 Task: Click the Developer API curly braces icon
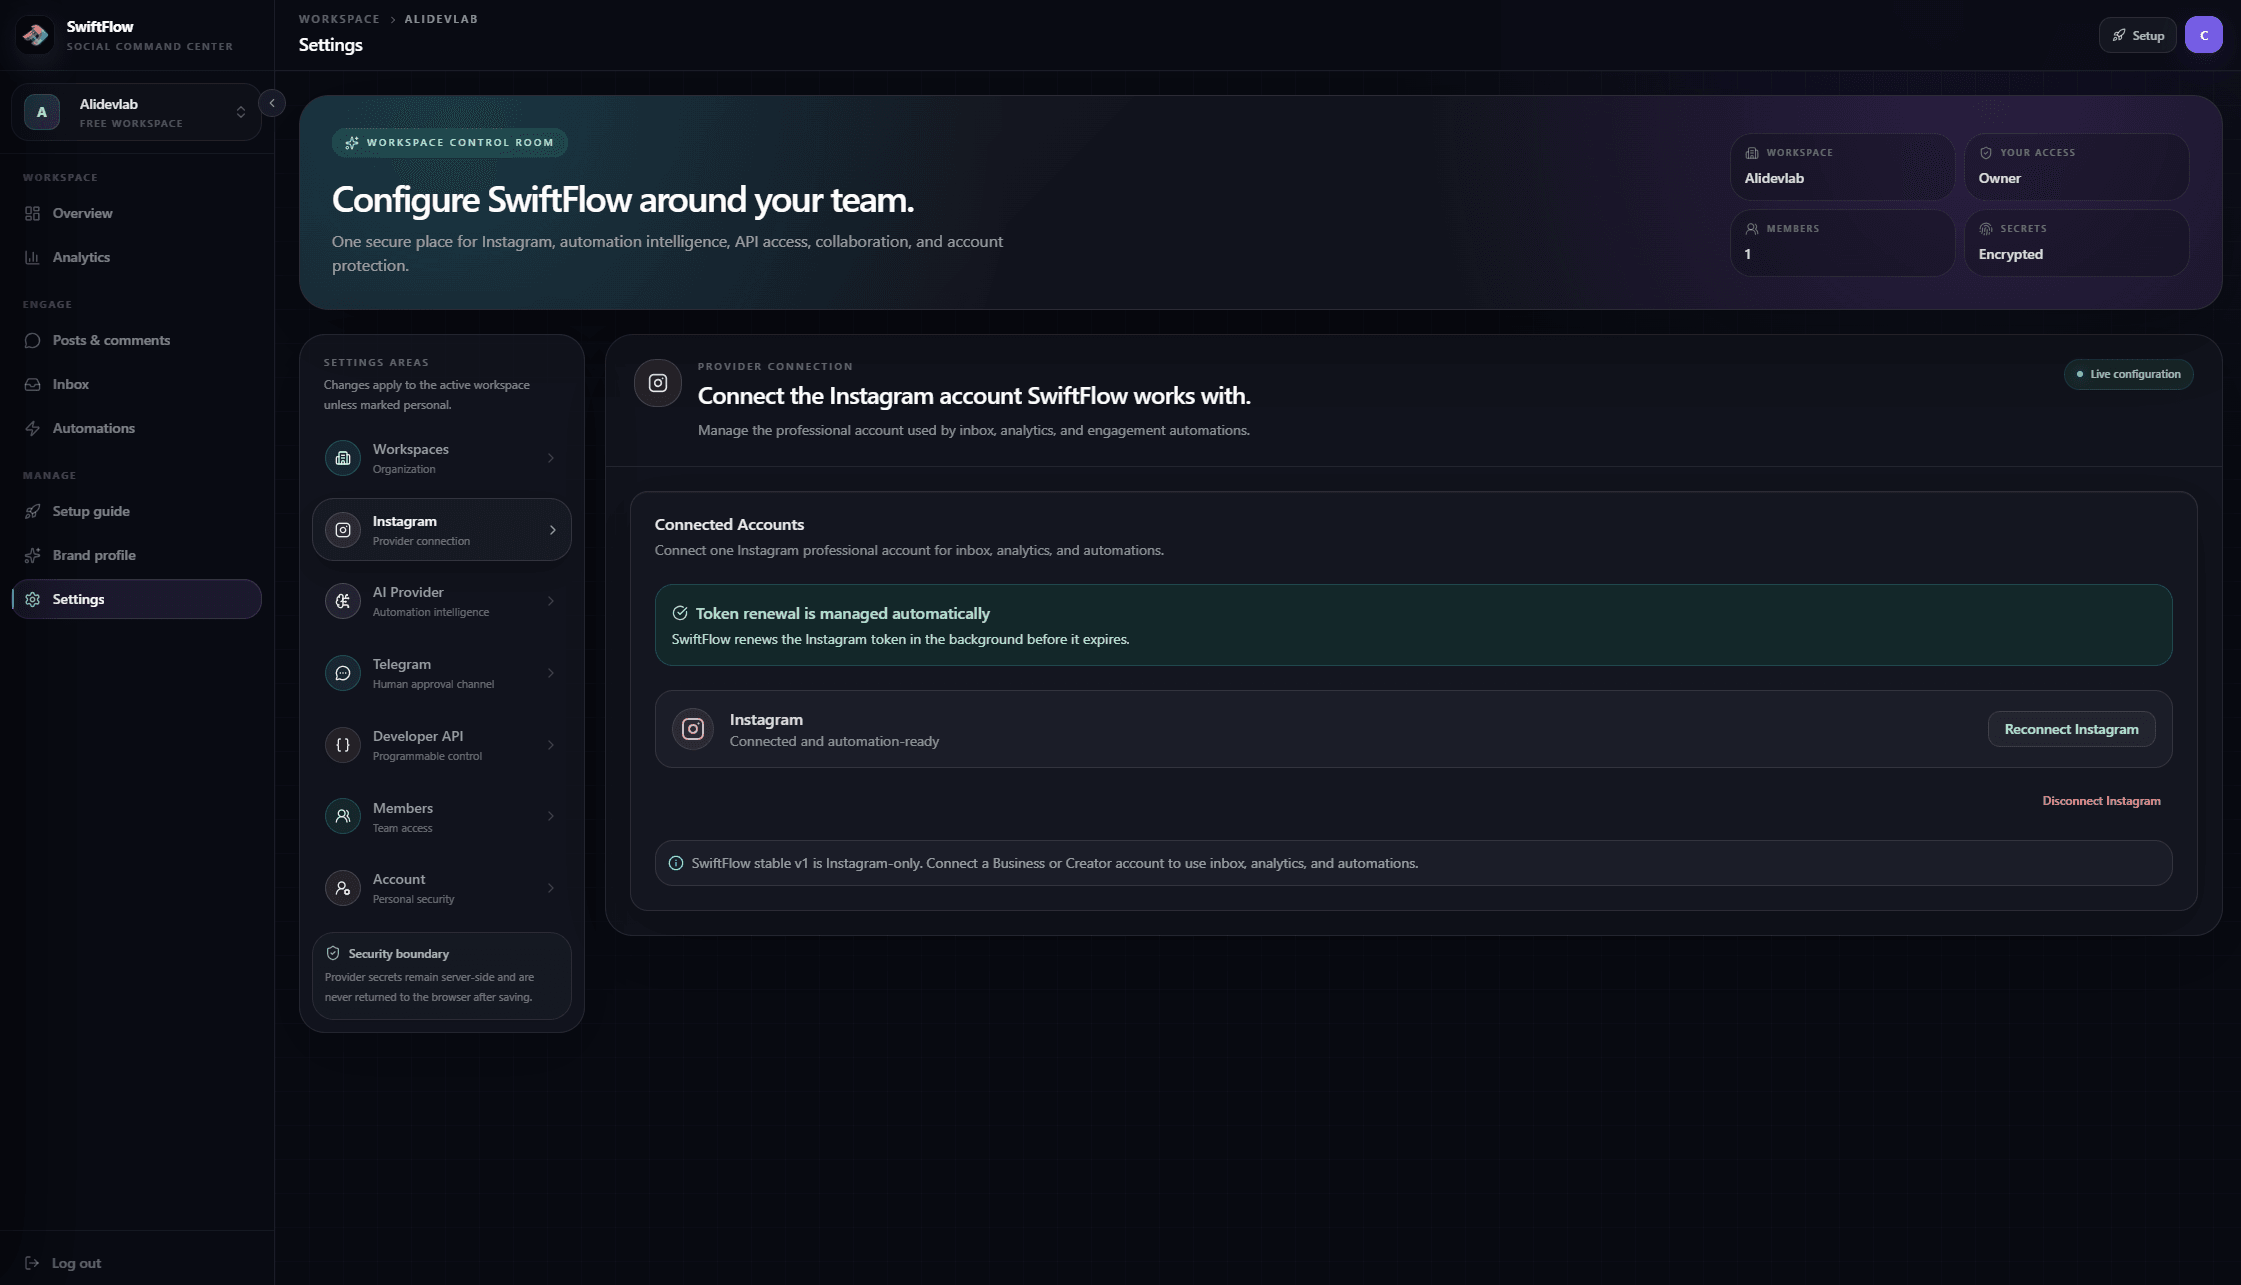coord(343,745)
